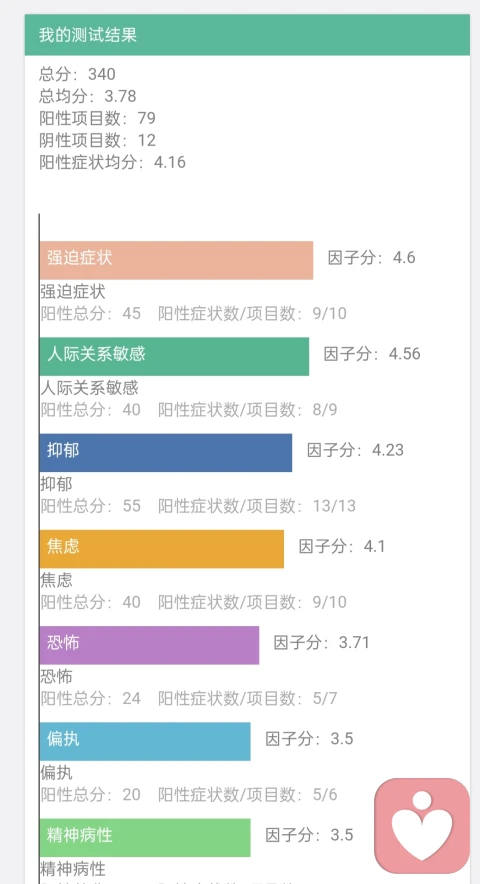Click the 13/13 depression item count

(334, 506)
